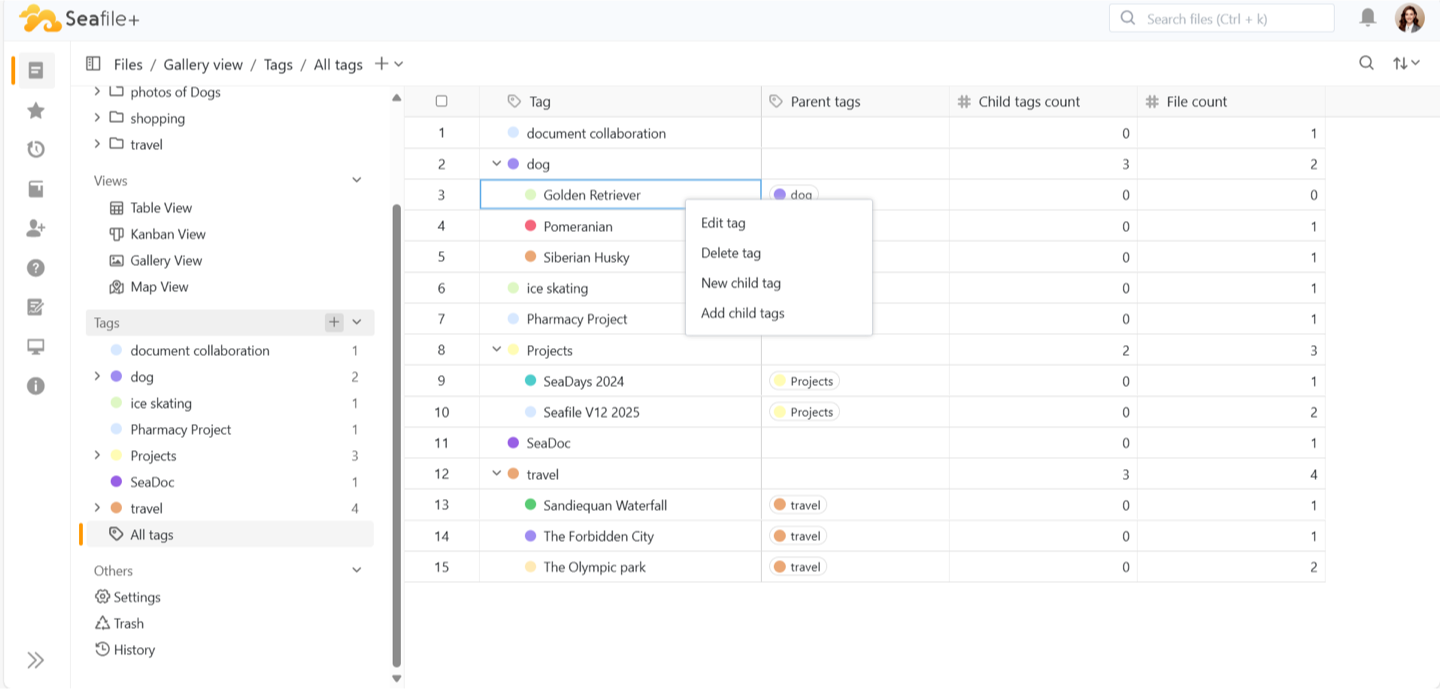The width and height of the screenshot is (1440, 689).
Task: Choose Edit tag from context menu
Action: [x=779, y=223]
